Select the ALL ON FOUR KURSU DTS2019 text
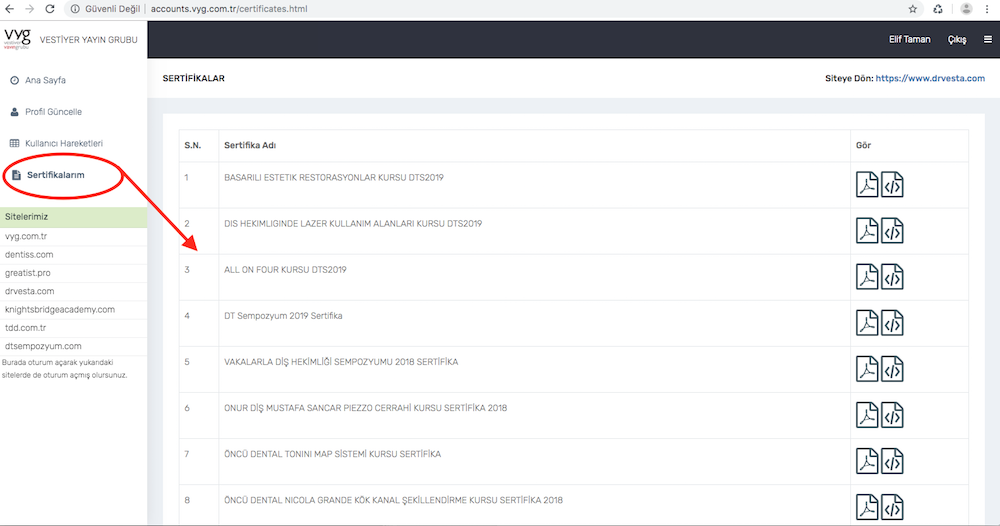The image size is (1000, 526). point(285,270)
